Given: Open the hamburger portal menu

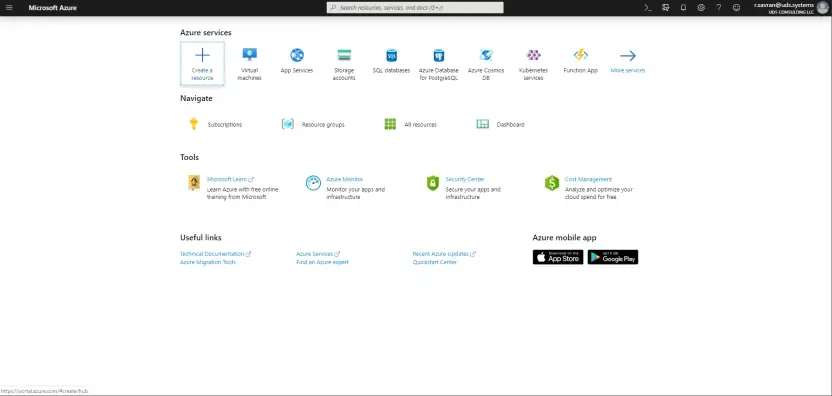Looking at the screenshot, I should [x=9, y=8].
